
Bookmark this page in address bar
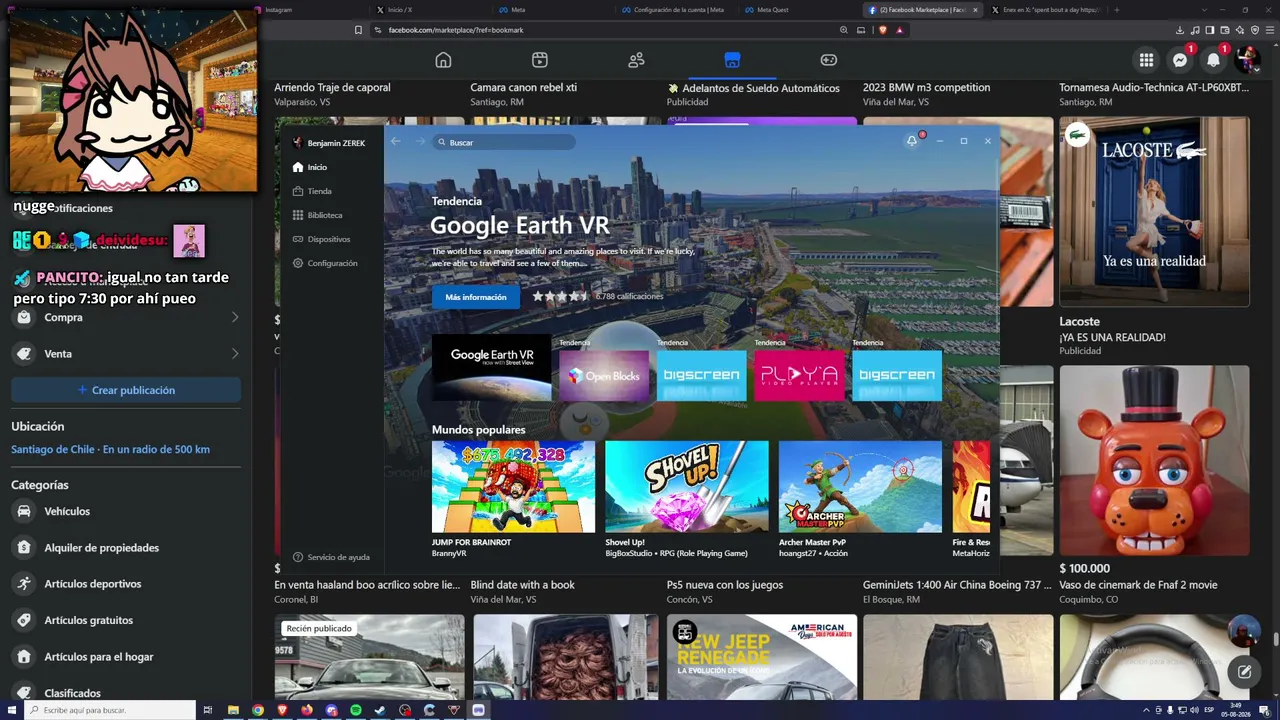point(358,30)
